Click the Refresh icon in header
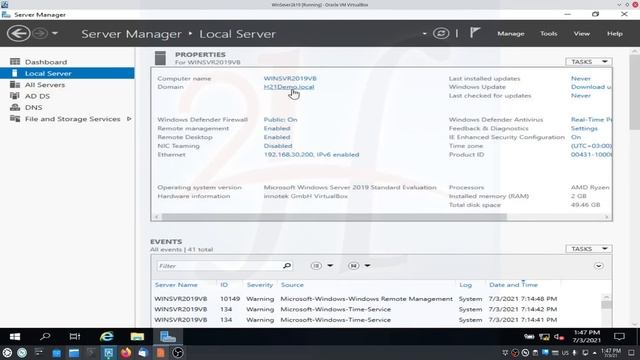Viewport: 640px width, 360px height. [441, 33]
